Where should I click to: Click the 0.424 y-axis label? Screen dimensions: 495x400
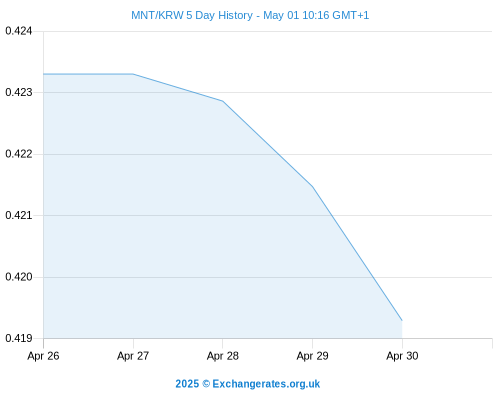(x=19, y=31)
